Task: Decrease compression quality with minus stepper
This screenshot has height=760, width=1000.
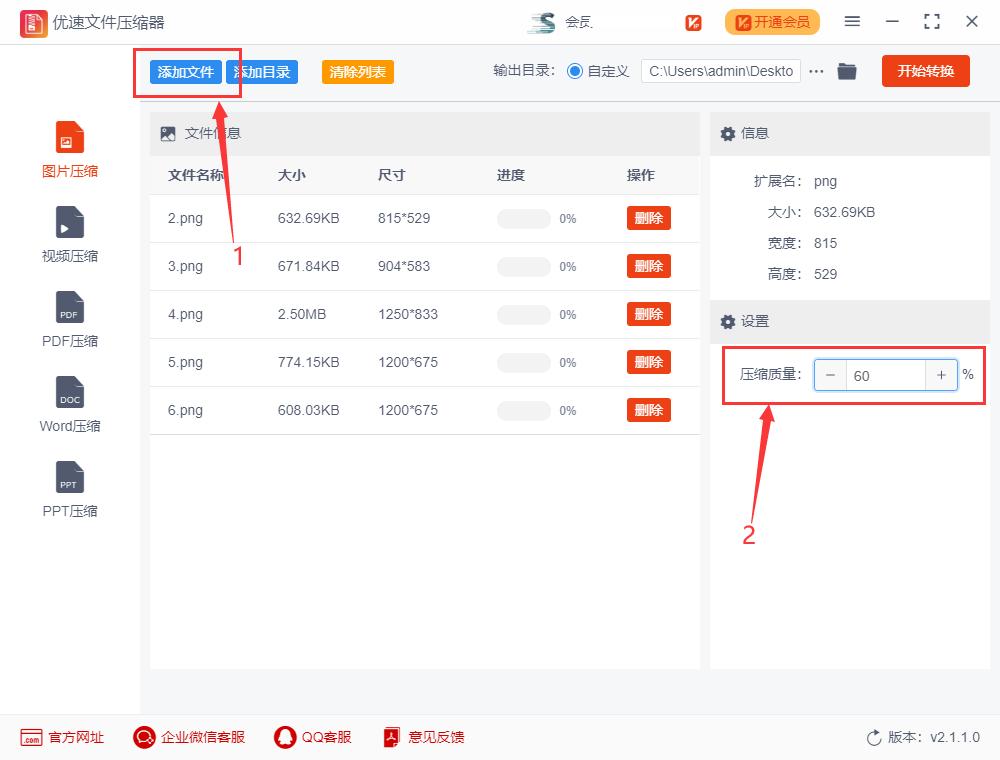Action: 830,374
